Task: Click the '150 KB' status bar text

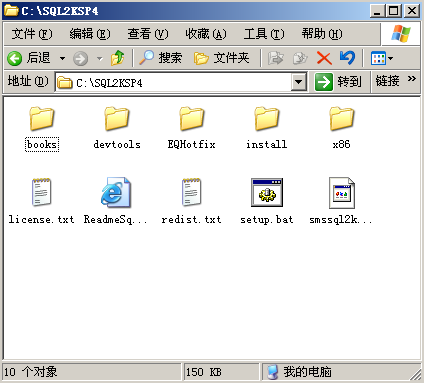Action: coord(204,372)
